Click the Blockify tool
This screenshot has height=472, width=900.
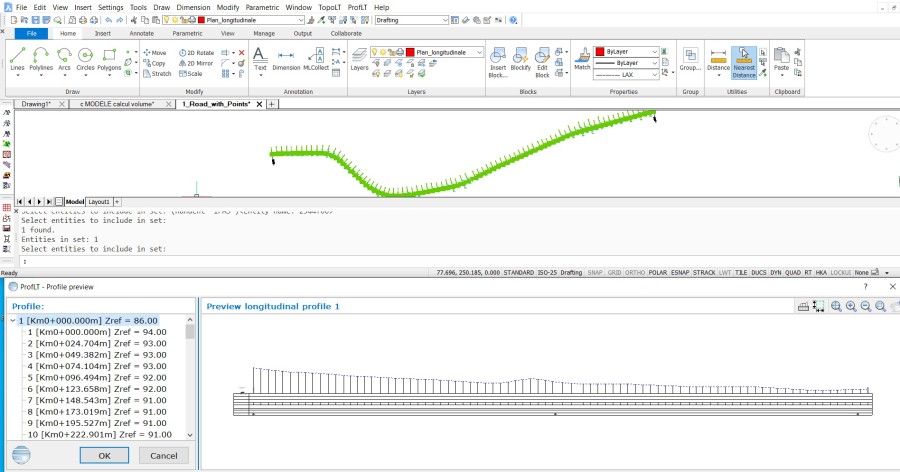(521, 59)
